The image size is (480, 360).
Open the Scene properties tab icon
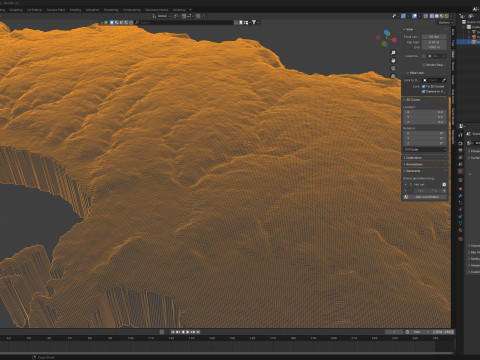[x=460, y=164]
